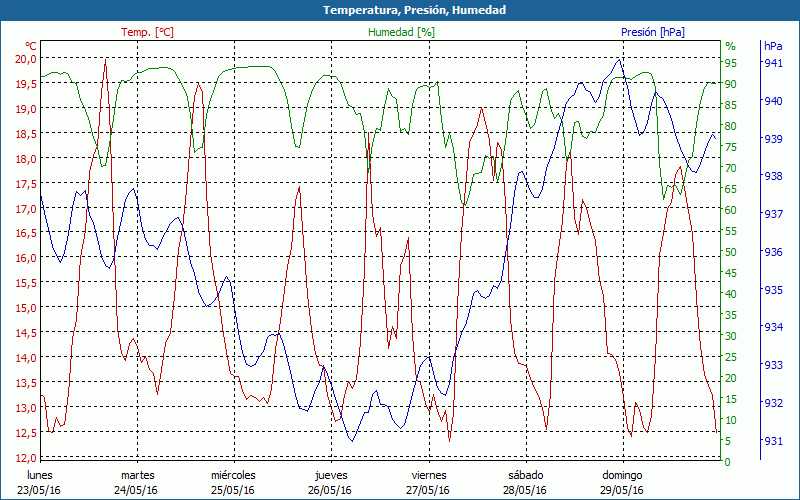The width and height of the screenshot is (800, 500).
Task: Click the 23/05/16 date label
Action: pyautogui.click(x=41, y=490)
